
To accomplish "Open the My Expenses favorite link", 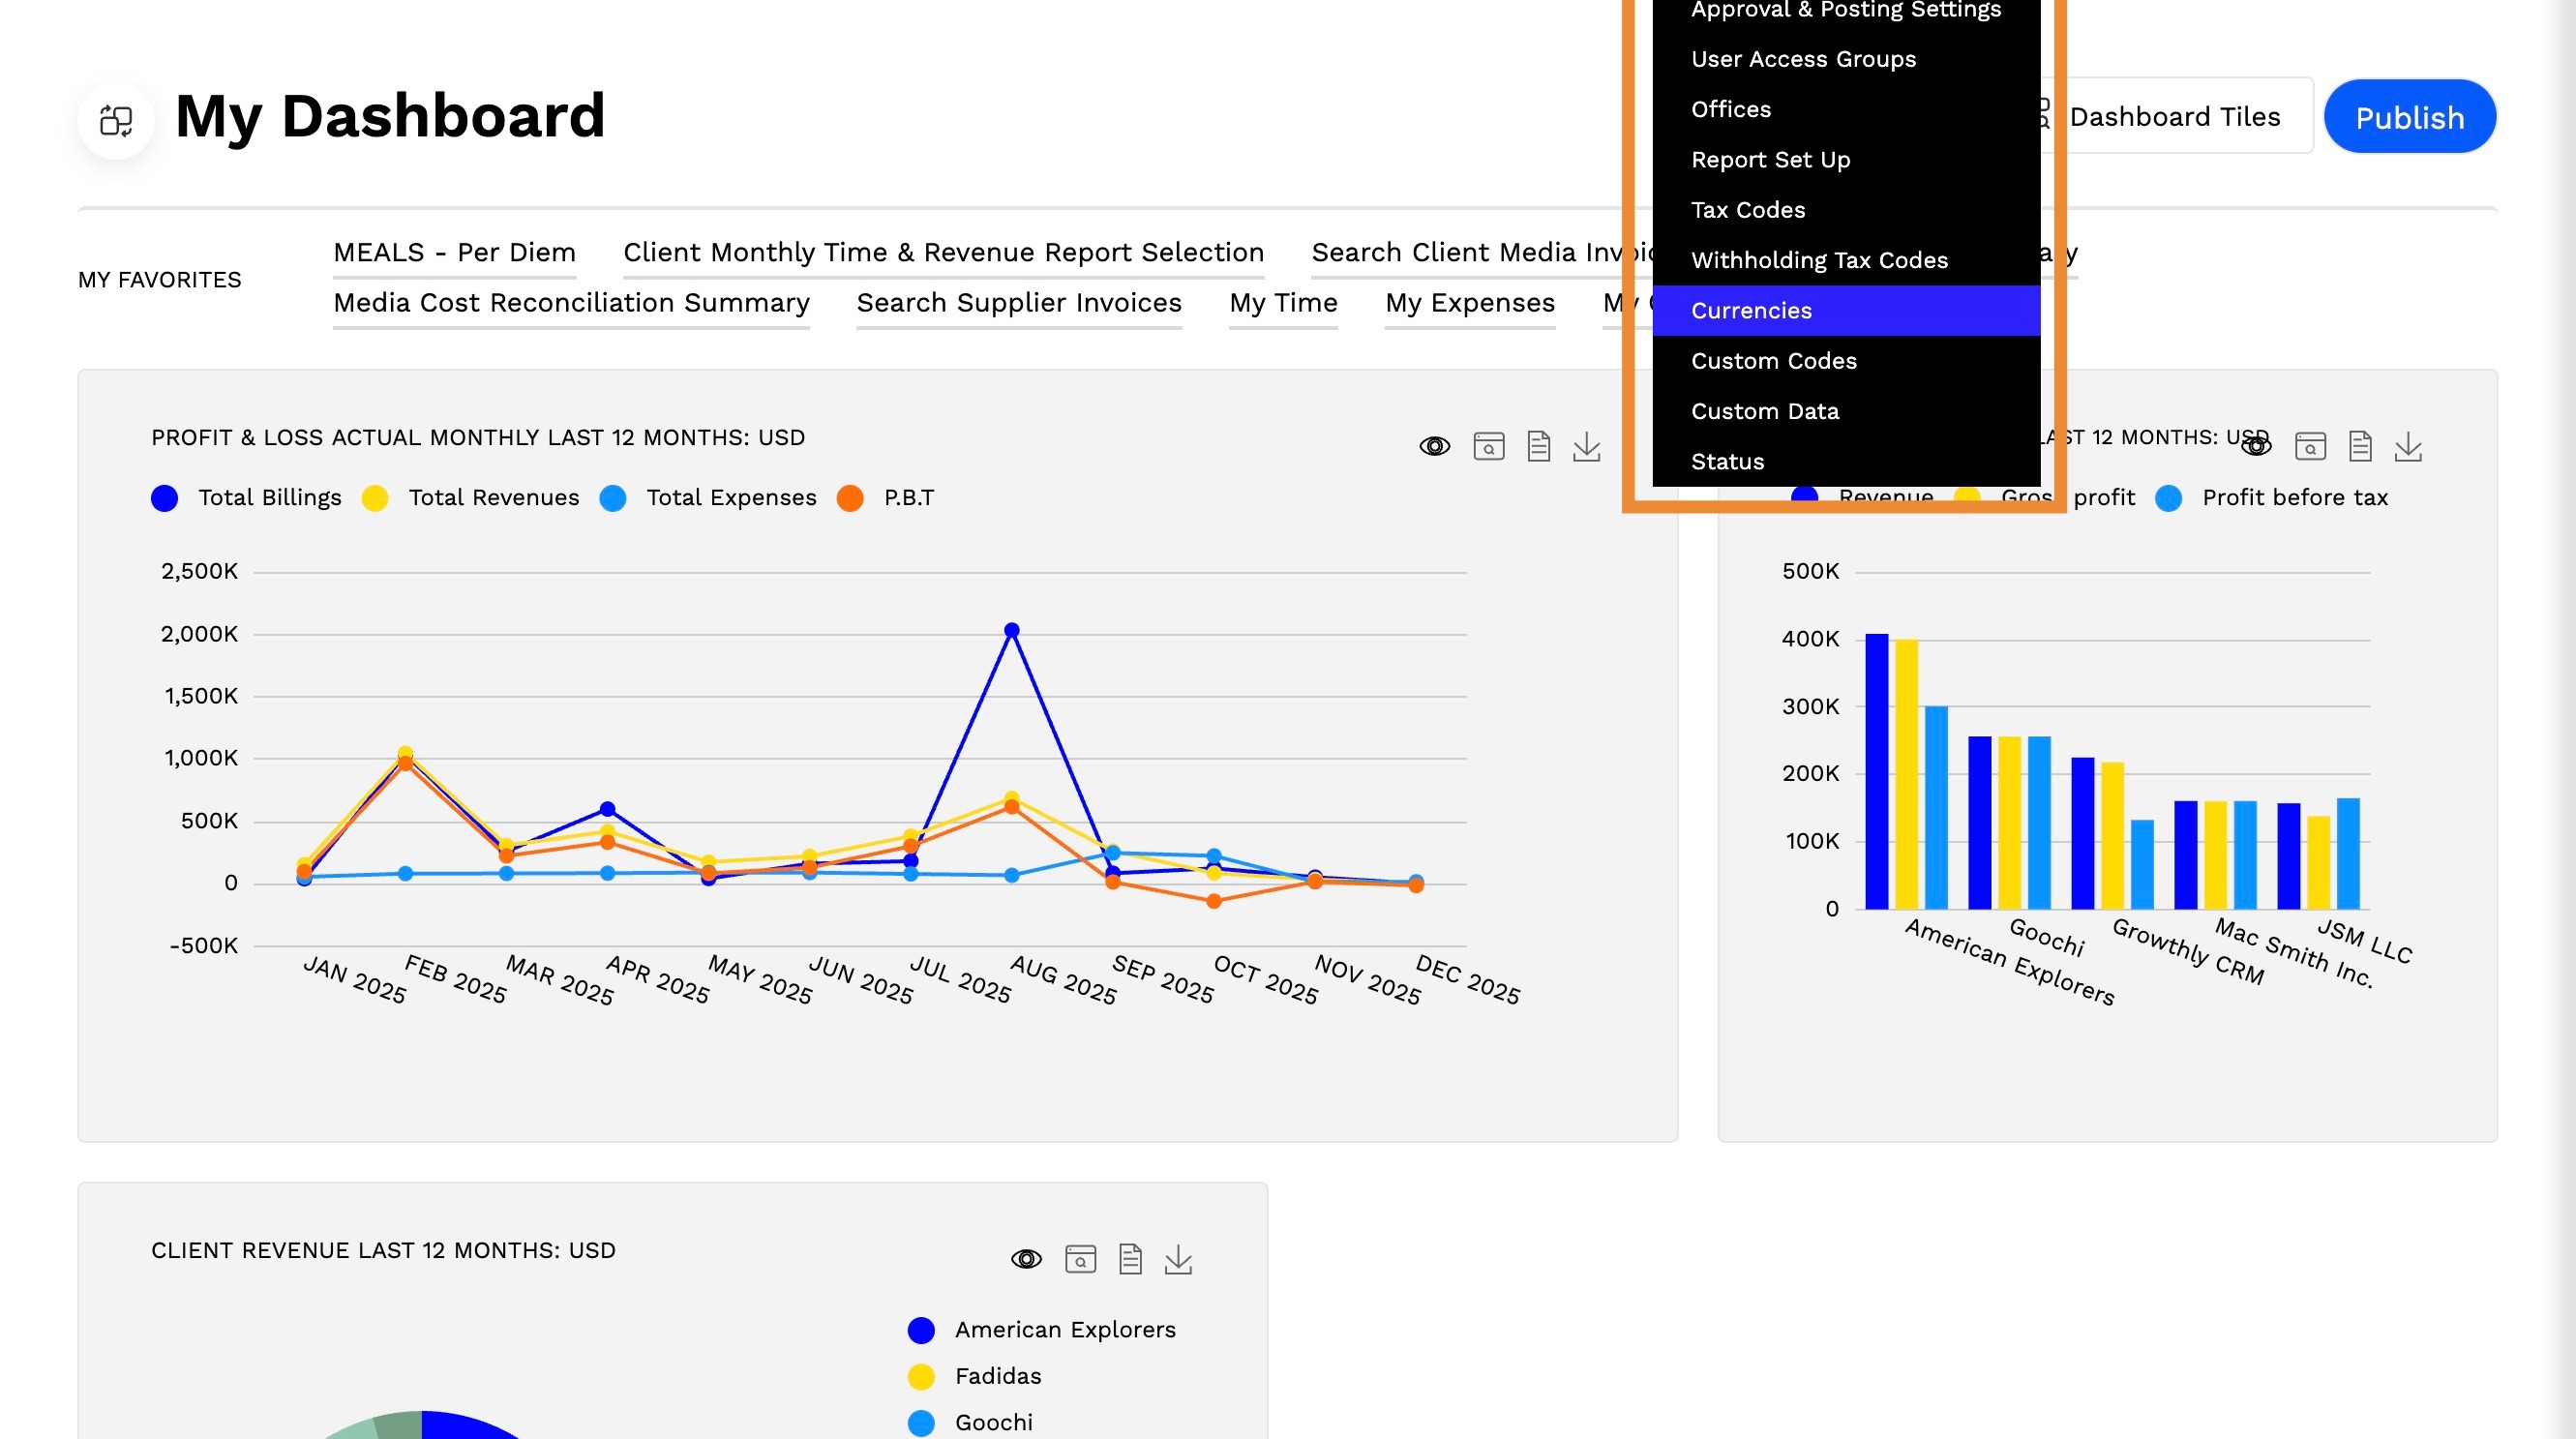I will 1470,303.
